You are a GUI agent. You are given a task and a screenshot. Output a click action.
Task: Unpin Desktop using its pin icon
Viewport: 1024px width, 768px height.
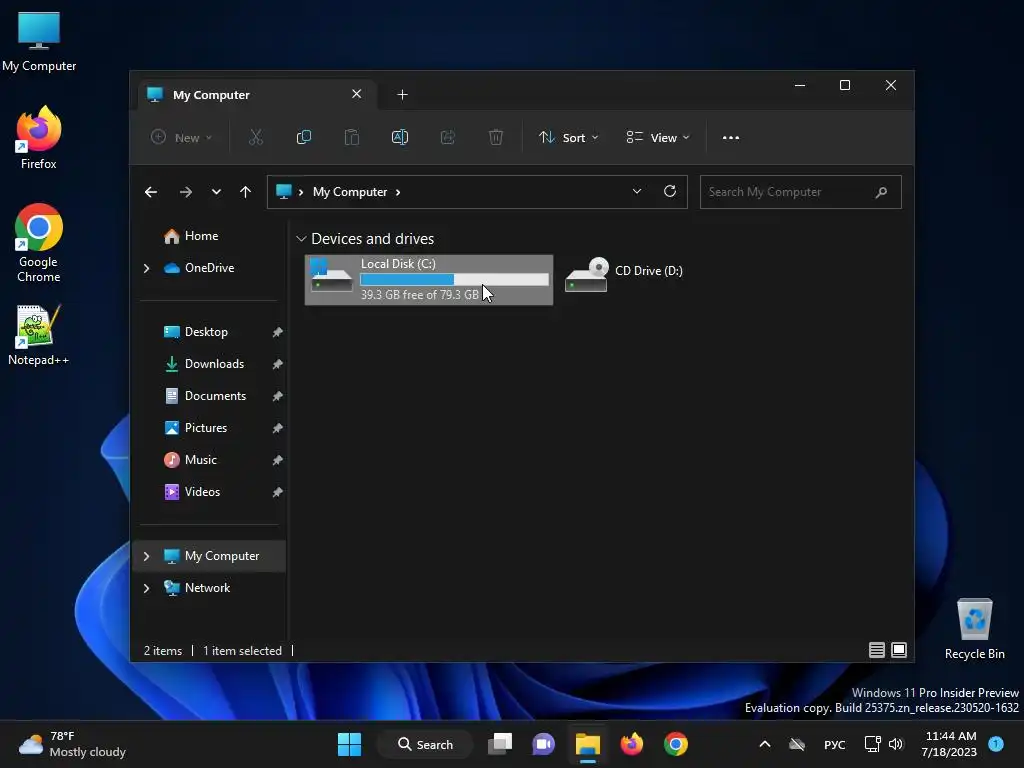coord(278,332)
